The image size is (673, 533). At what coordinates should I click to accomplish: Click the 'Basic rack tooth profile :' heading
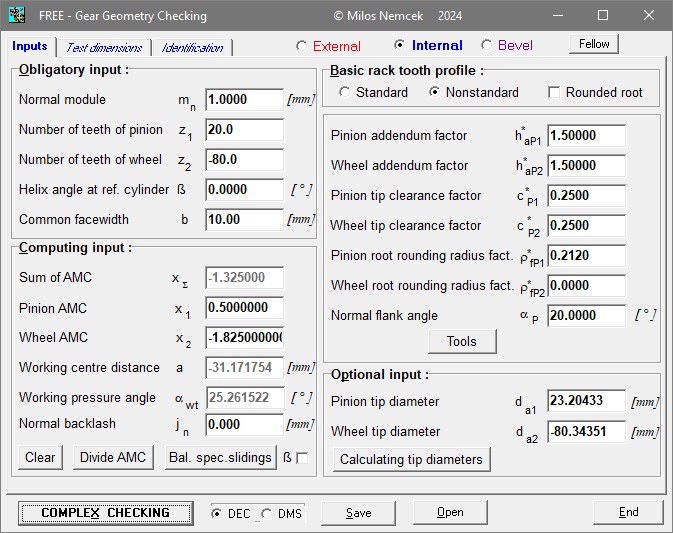point(407,70)
